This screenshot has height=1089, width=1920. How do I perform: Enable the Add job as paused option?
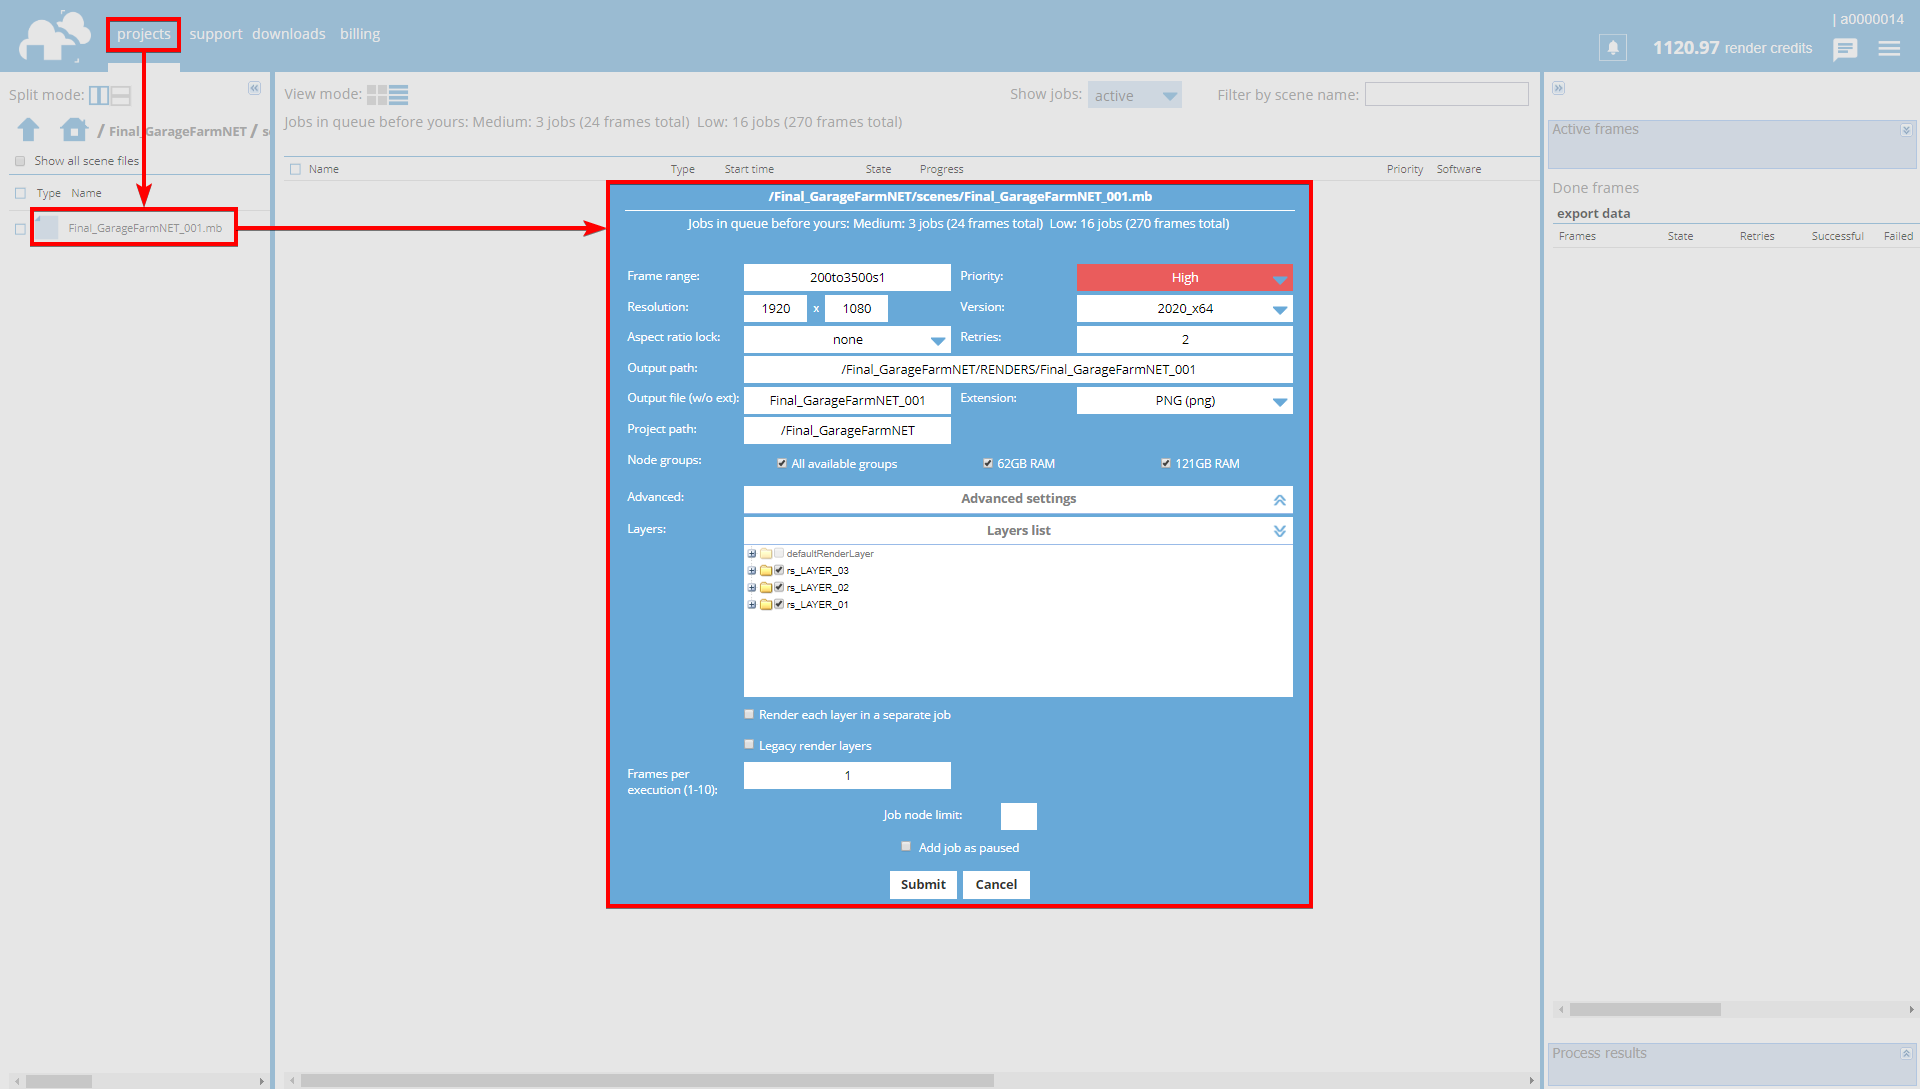906,846
